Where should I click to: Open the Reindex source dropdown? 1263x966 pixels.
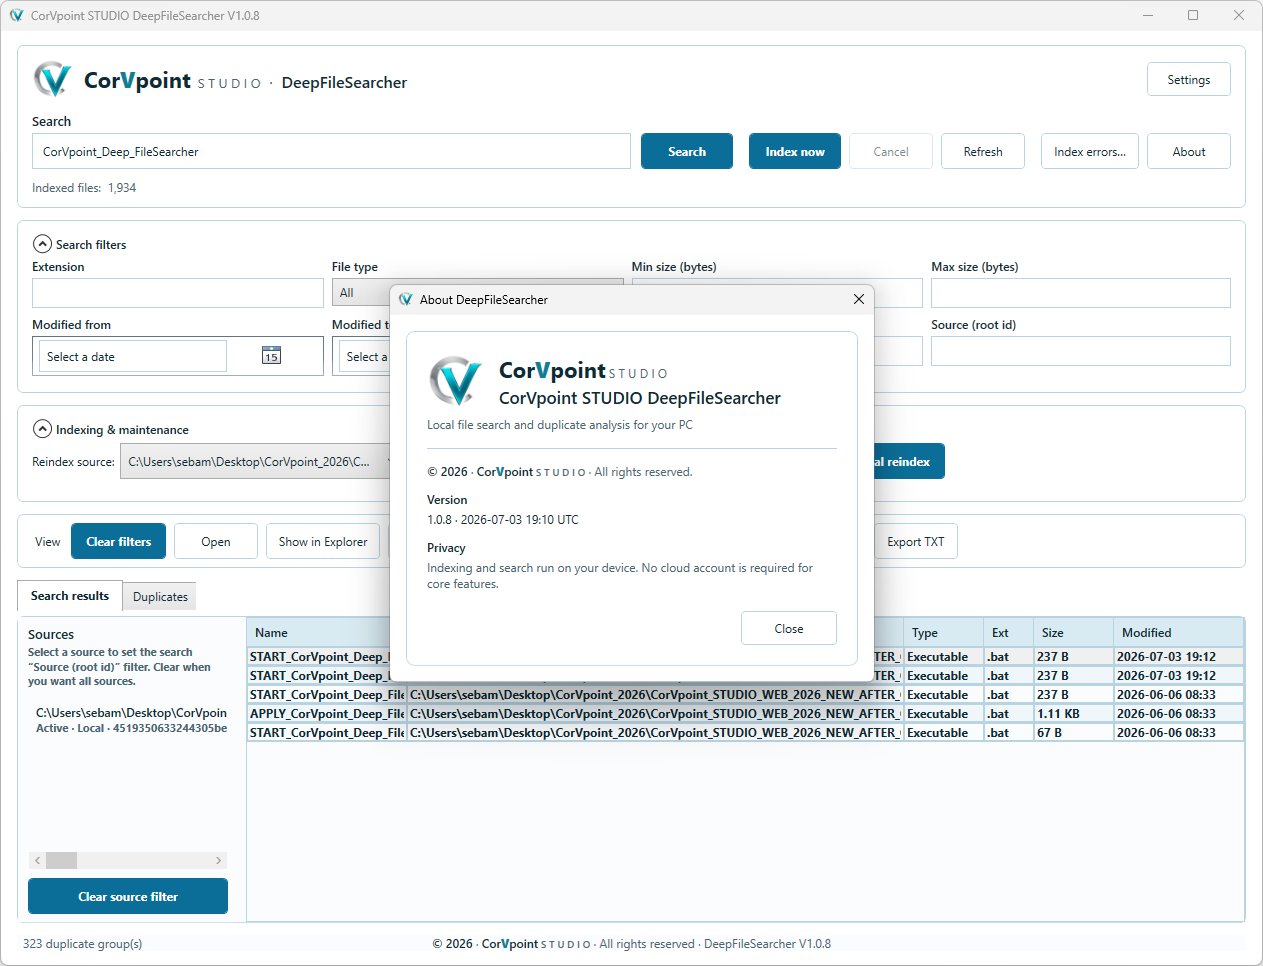[255, 461]
